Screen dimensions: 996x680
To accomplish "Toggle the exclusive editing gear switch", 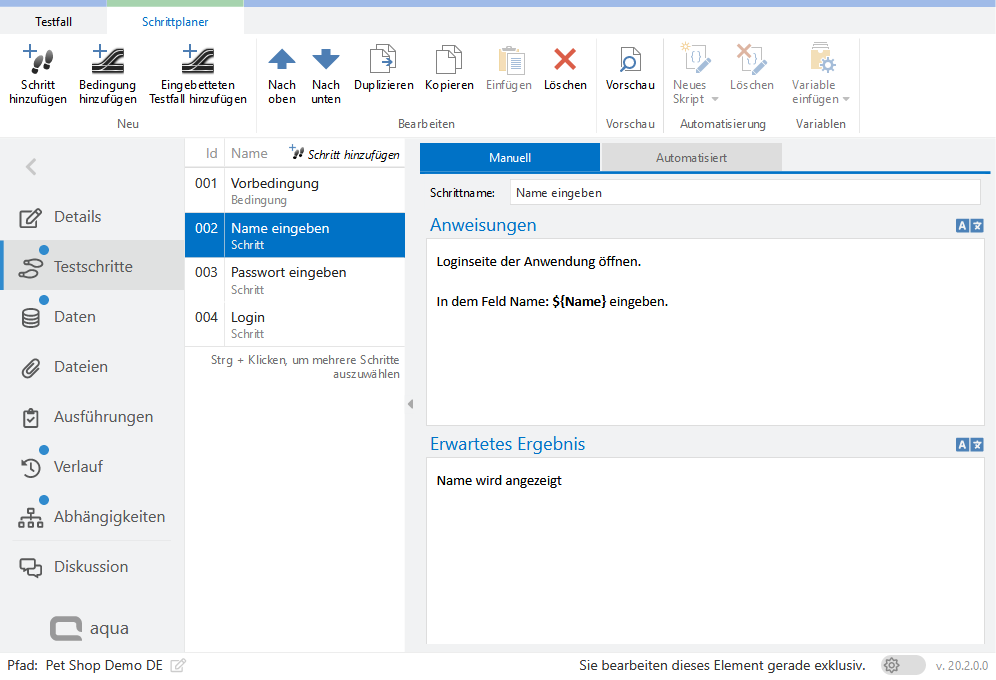I will 902,665.
